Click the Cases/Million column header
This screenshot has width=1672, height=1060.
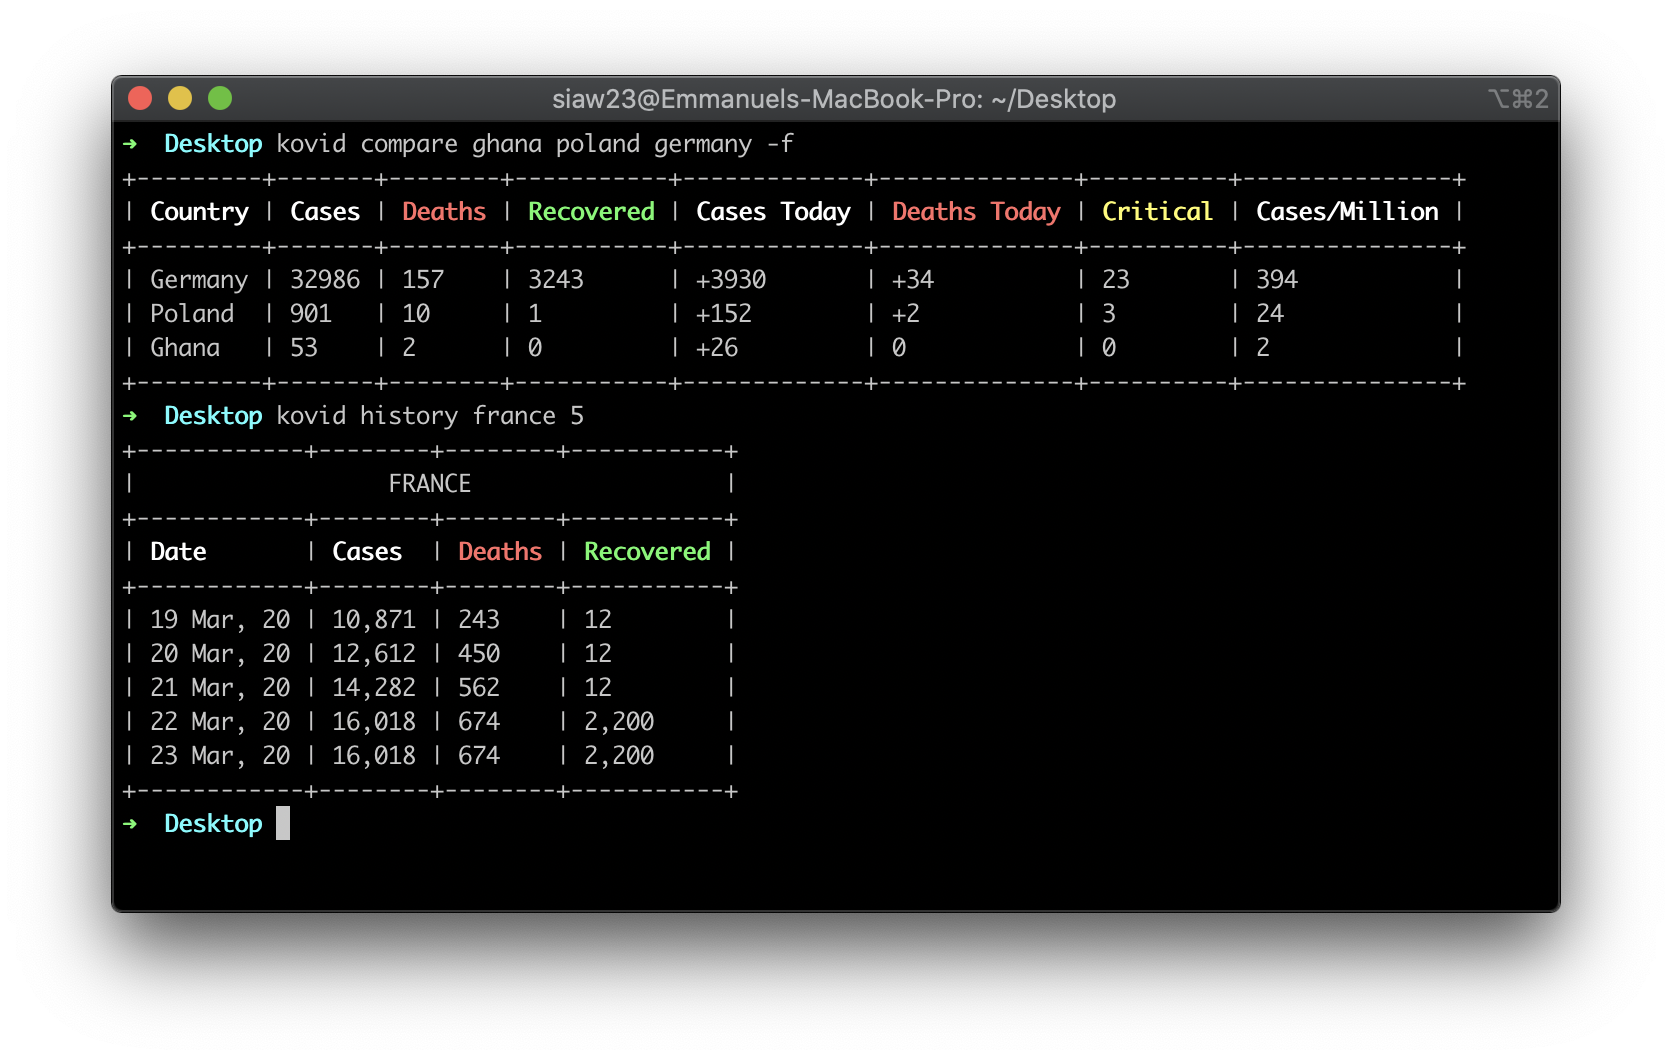(1347, 212)
